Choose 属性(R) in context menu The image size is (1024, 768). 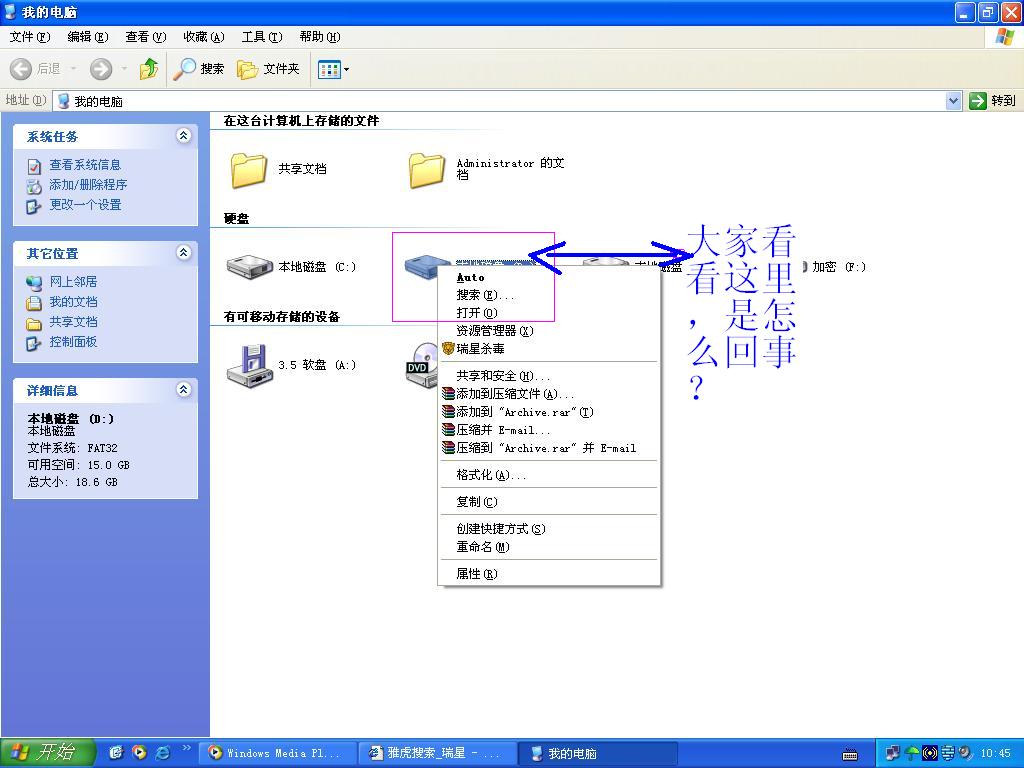click(x=549, y=574)
